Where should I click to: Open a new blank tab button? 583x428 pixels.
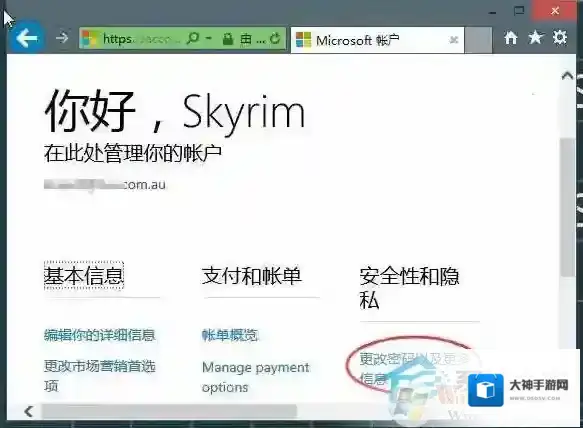coord(478,39)
